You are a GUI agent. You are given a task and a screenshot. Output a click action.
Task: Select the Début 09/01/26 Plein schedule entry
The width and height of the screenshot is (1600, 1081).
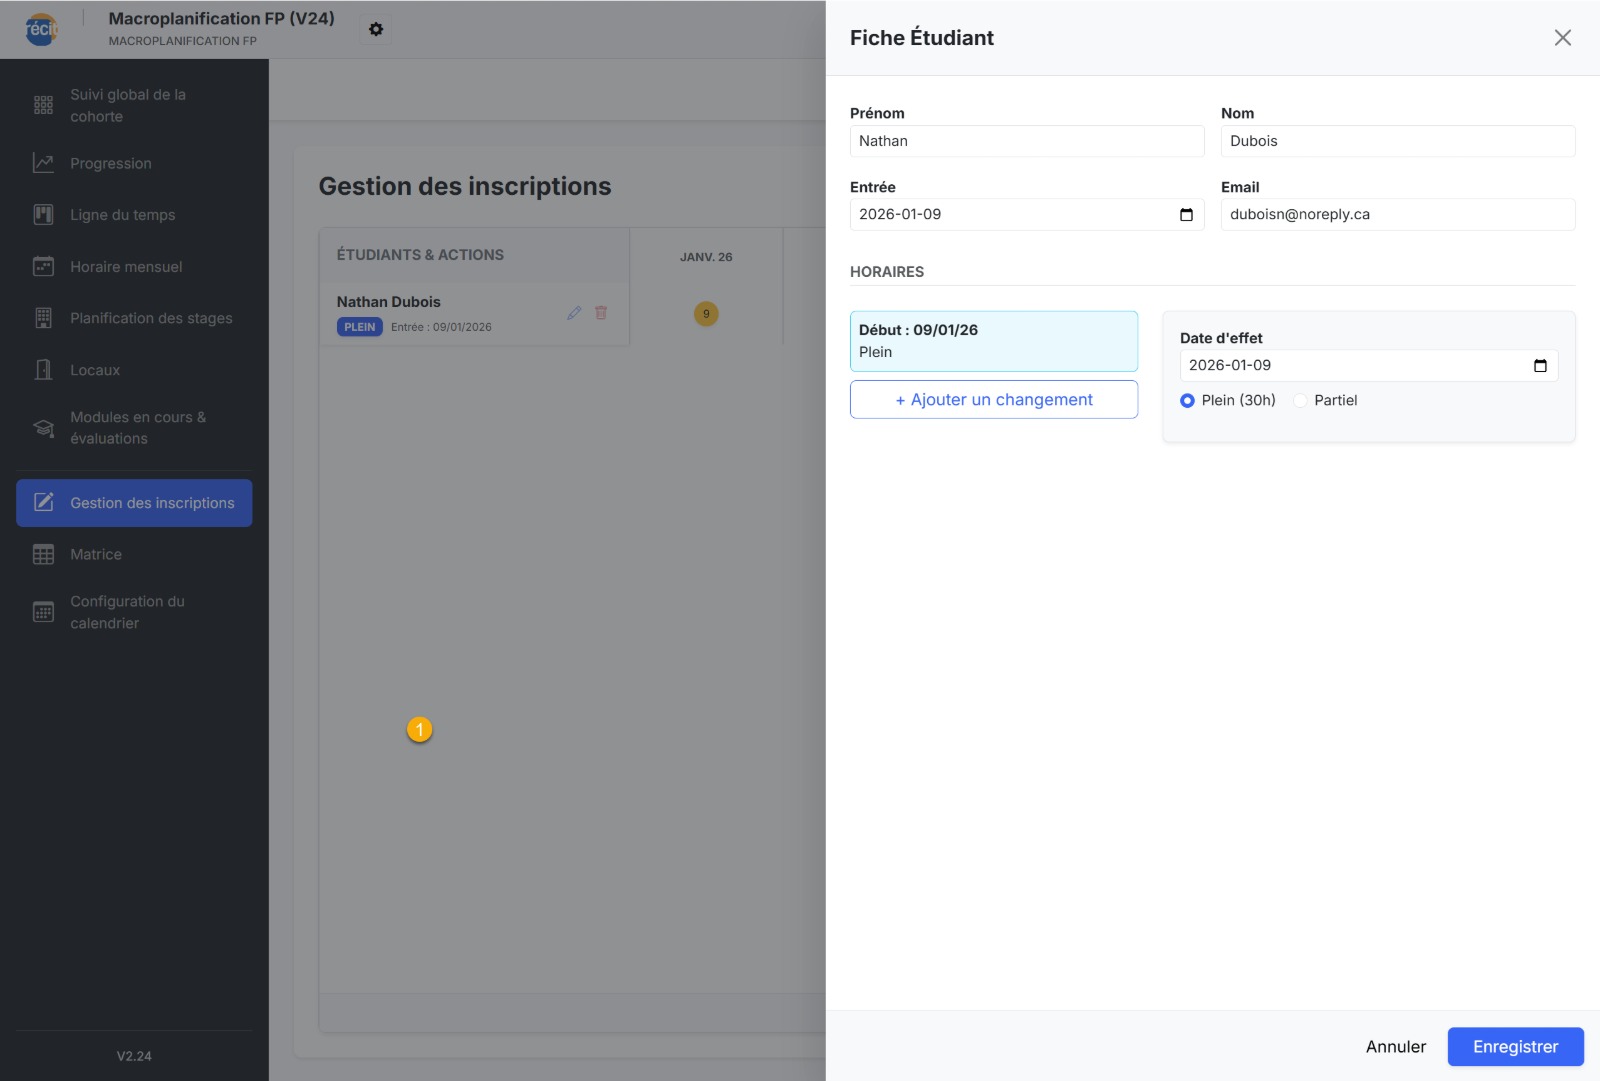point(993,341)
